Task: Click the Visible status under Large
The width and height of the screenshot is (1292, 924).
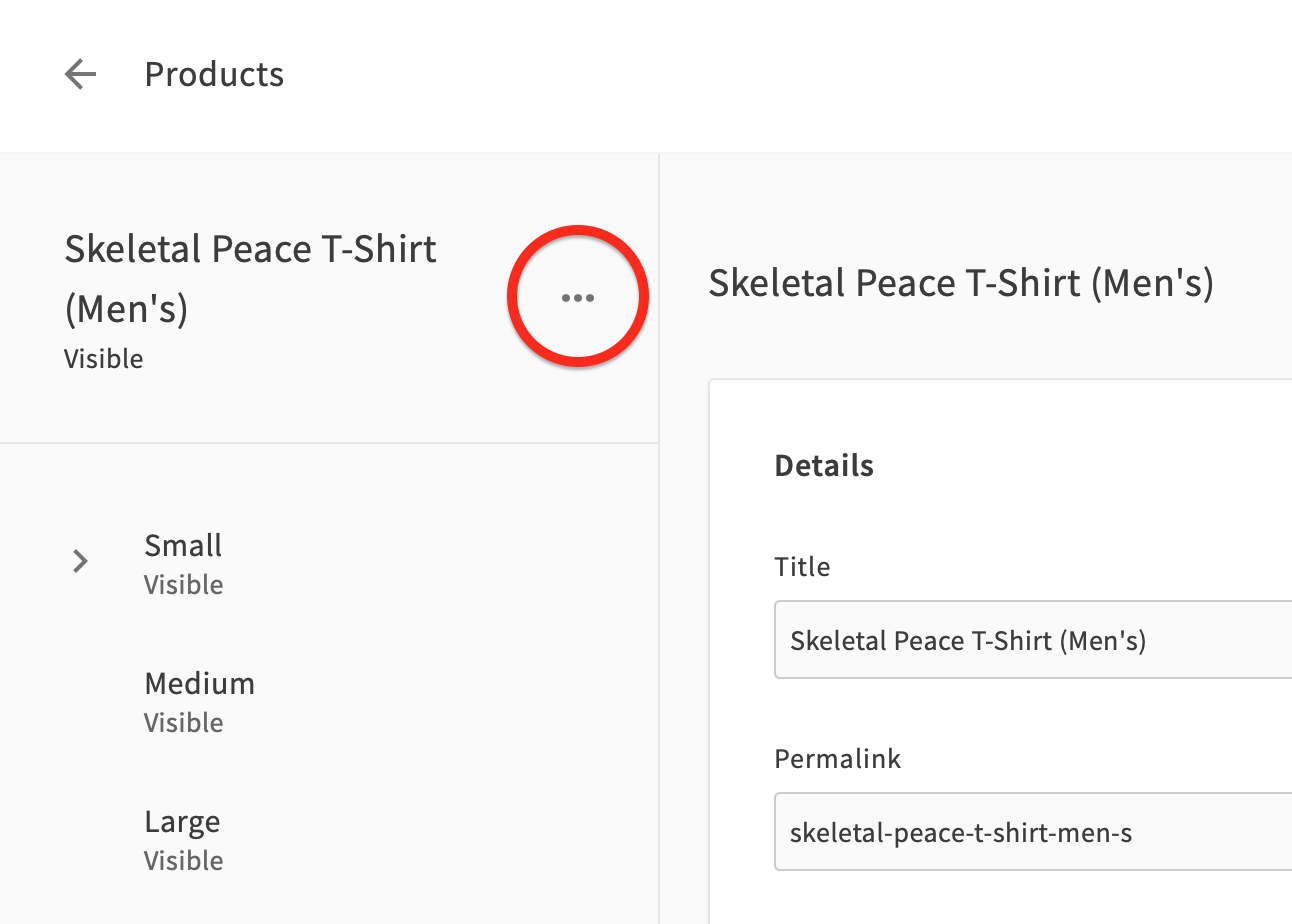Action: (184, 860)
